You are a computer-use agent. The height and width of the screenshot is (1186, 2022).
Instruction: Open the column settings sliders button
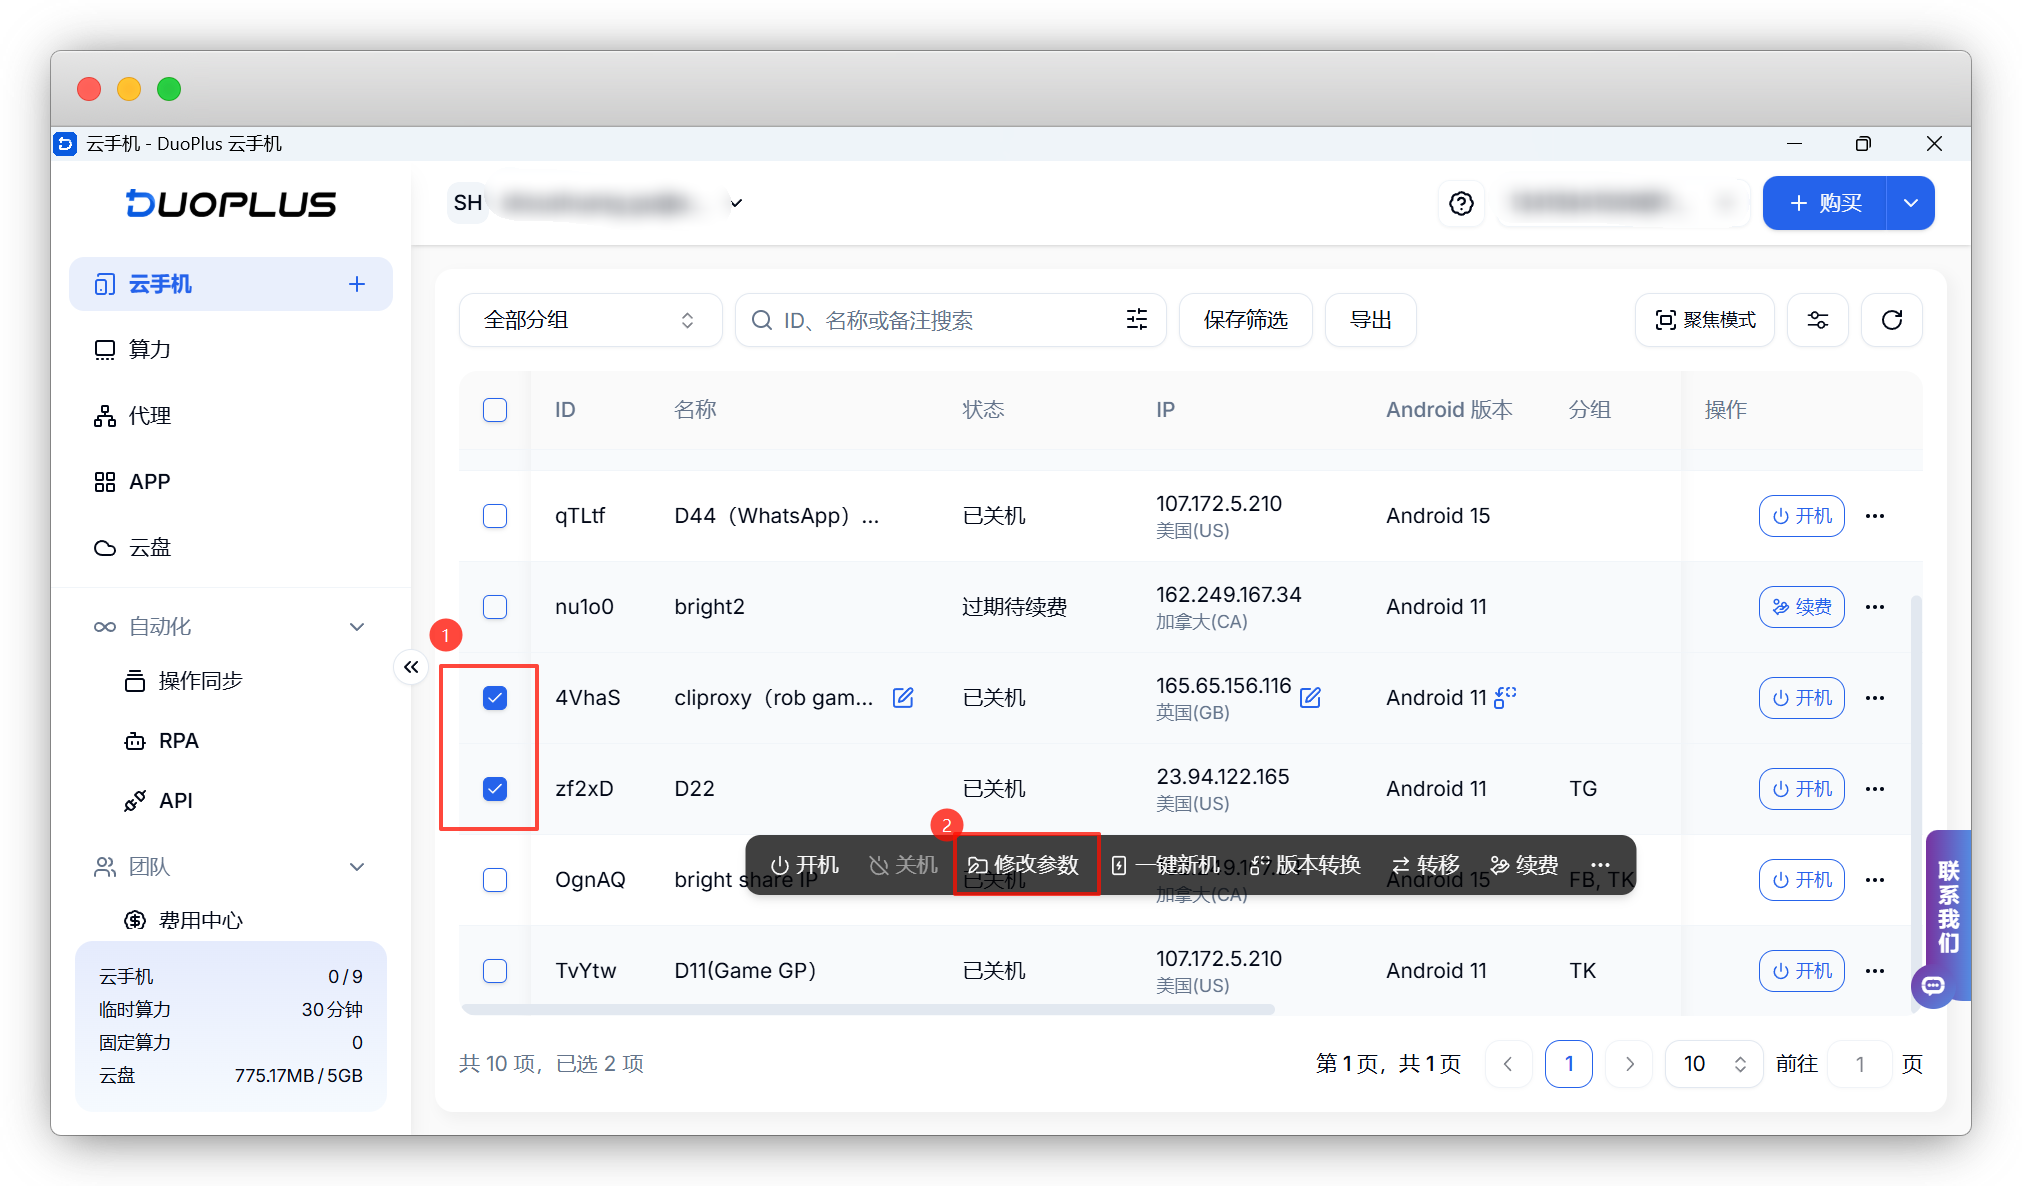coord(1817,320)
